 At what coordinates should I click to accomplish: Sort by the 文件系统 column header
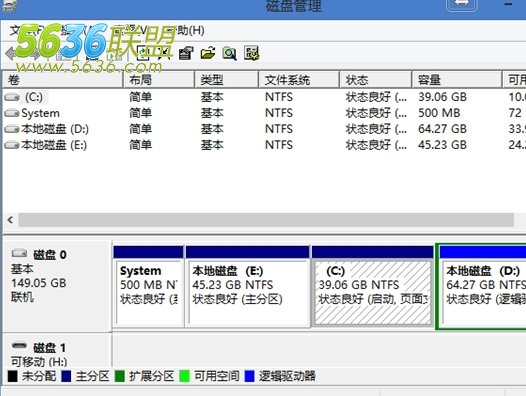[x=299, y=80]
